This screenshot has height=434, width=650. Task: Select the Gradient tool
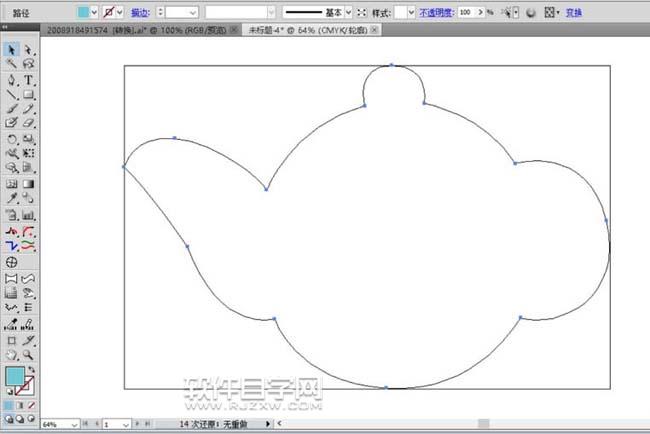pyautogui.click(x=28, y=184)
